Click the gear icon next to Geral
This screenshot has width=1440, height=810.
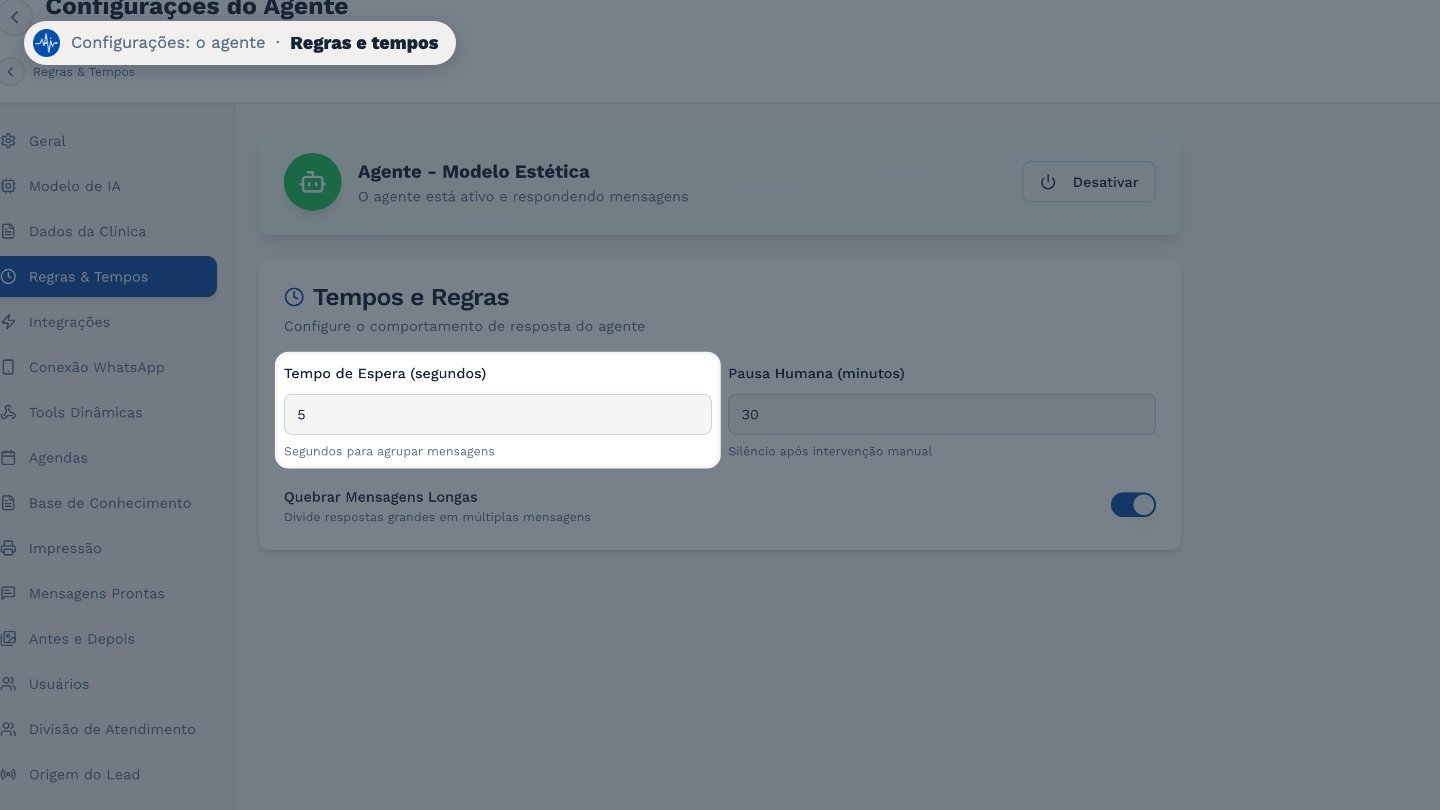tap(8, 141)
